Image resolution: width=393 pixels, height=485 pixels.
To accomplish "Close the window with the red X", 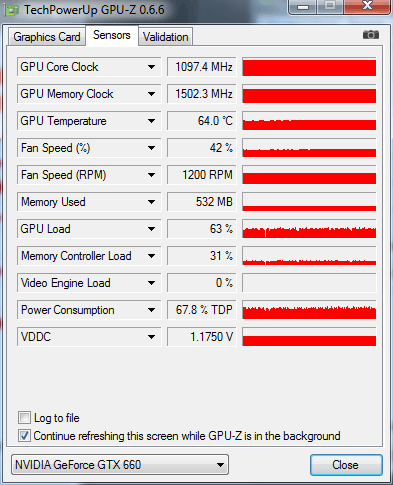I will pyautogui.click(x=367, y=7).
